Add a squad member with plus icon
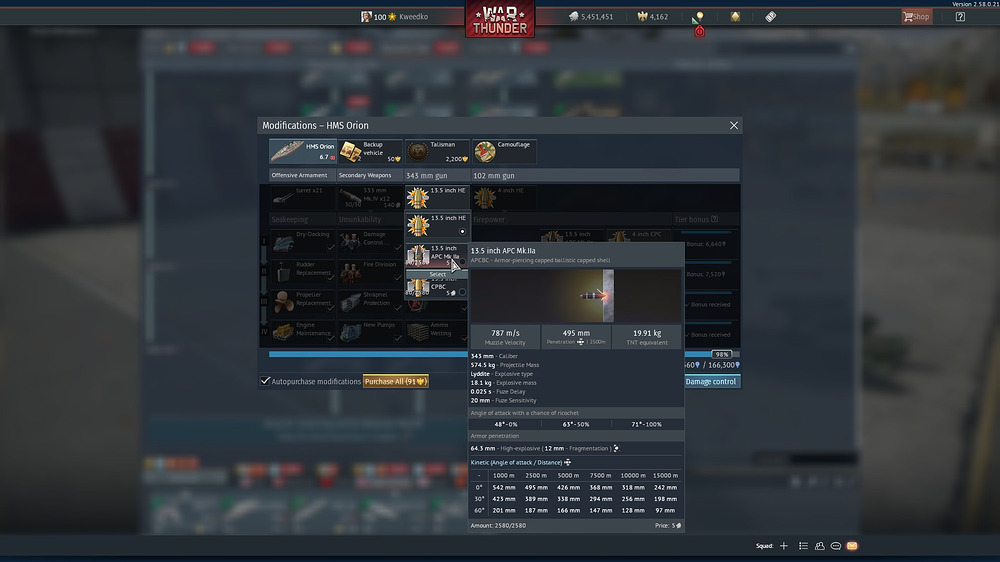Image resolution: width=1000 pixels, height=562 pixels. click(784, 546)
